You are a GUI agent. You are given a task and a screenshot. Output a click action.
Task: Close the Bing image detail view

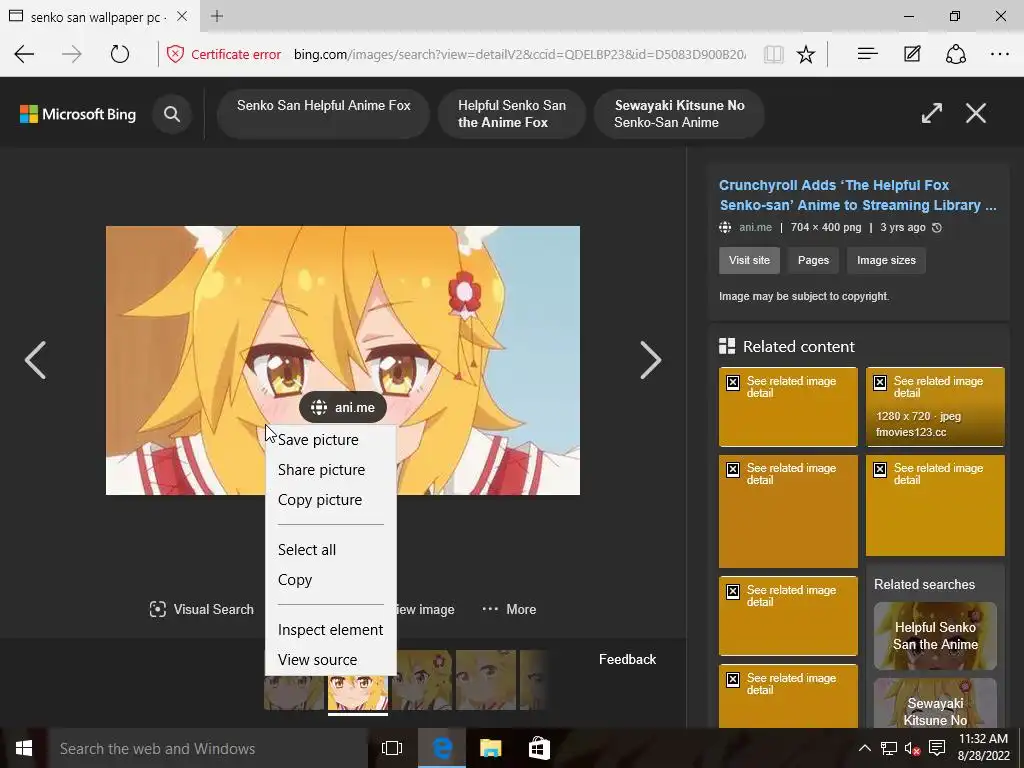point(976,113)
